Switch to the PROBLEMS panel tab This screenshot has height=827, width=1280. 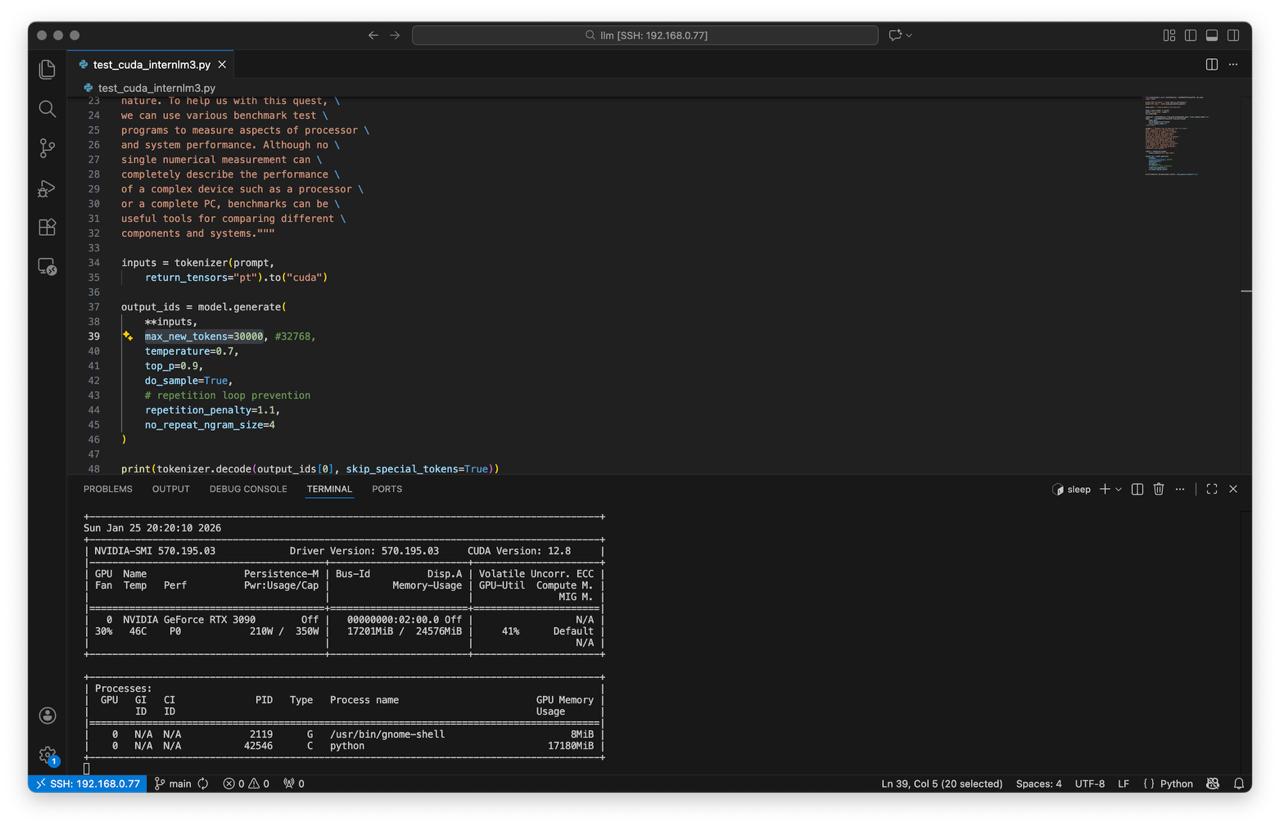[x=108, y=489]
